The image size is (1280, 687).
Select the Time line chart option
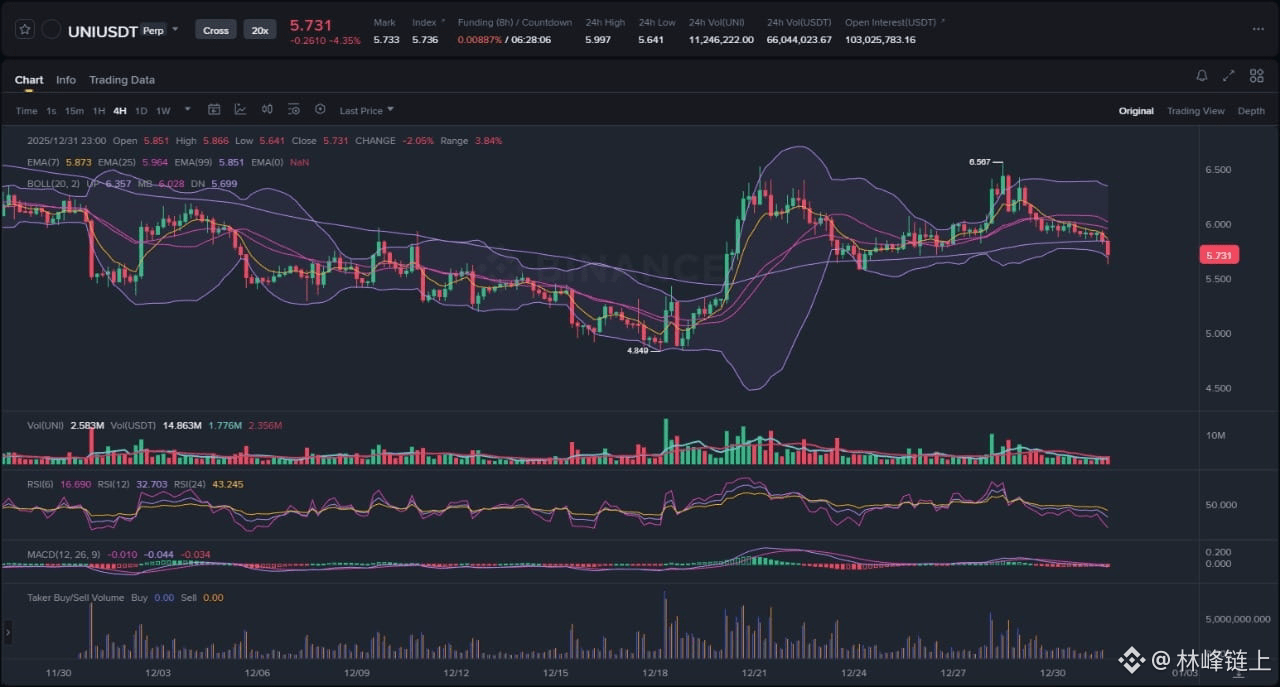(x=26, y=111)
